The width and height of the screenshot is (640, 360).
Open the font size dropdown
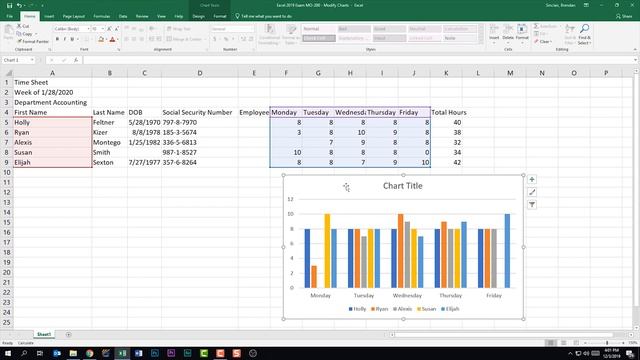tap(103, 29)
